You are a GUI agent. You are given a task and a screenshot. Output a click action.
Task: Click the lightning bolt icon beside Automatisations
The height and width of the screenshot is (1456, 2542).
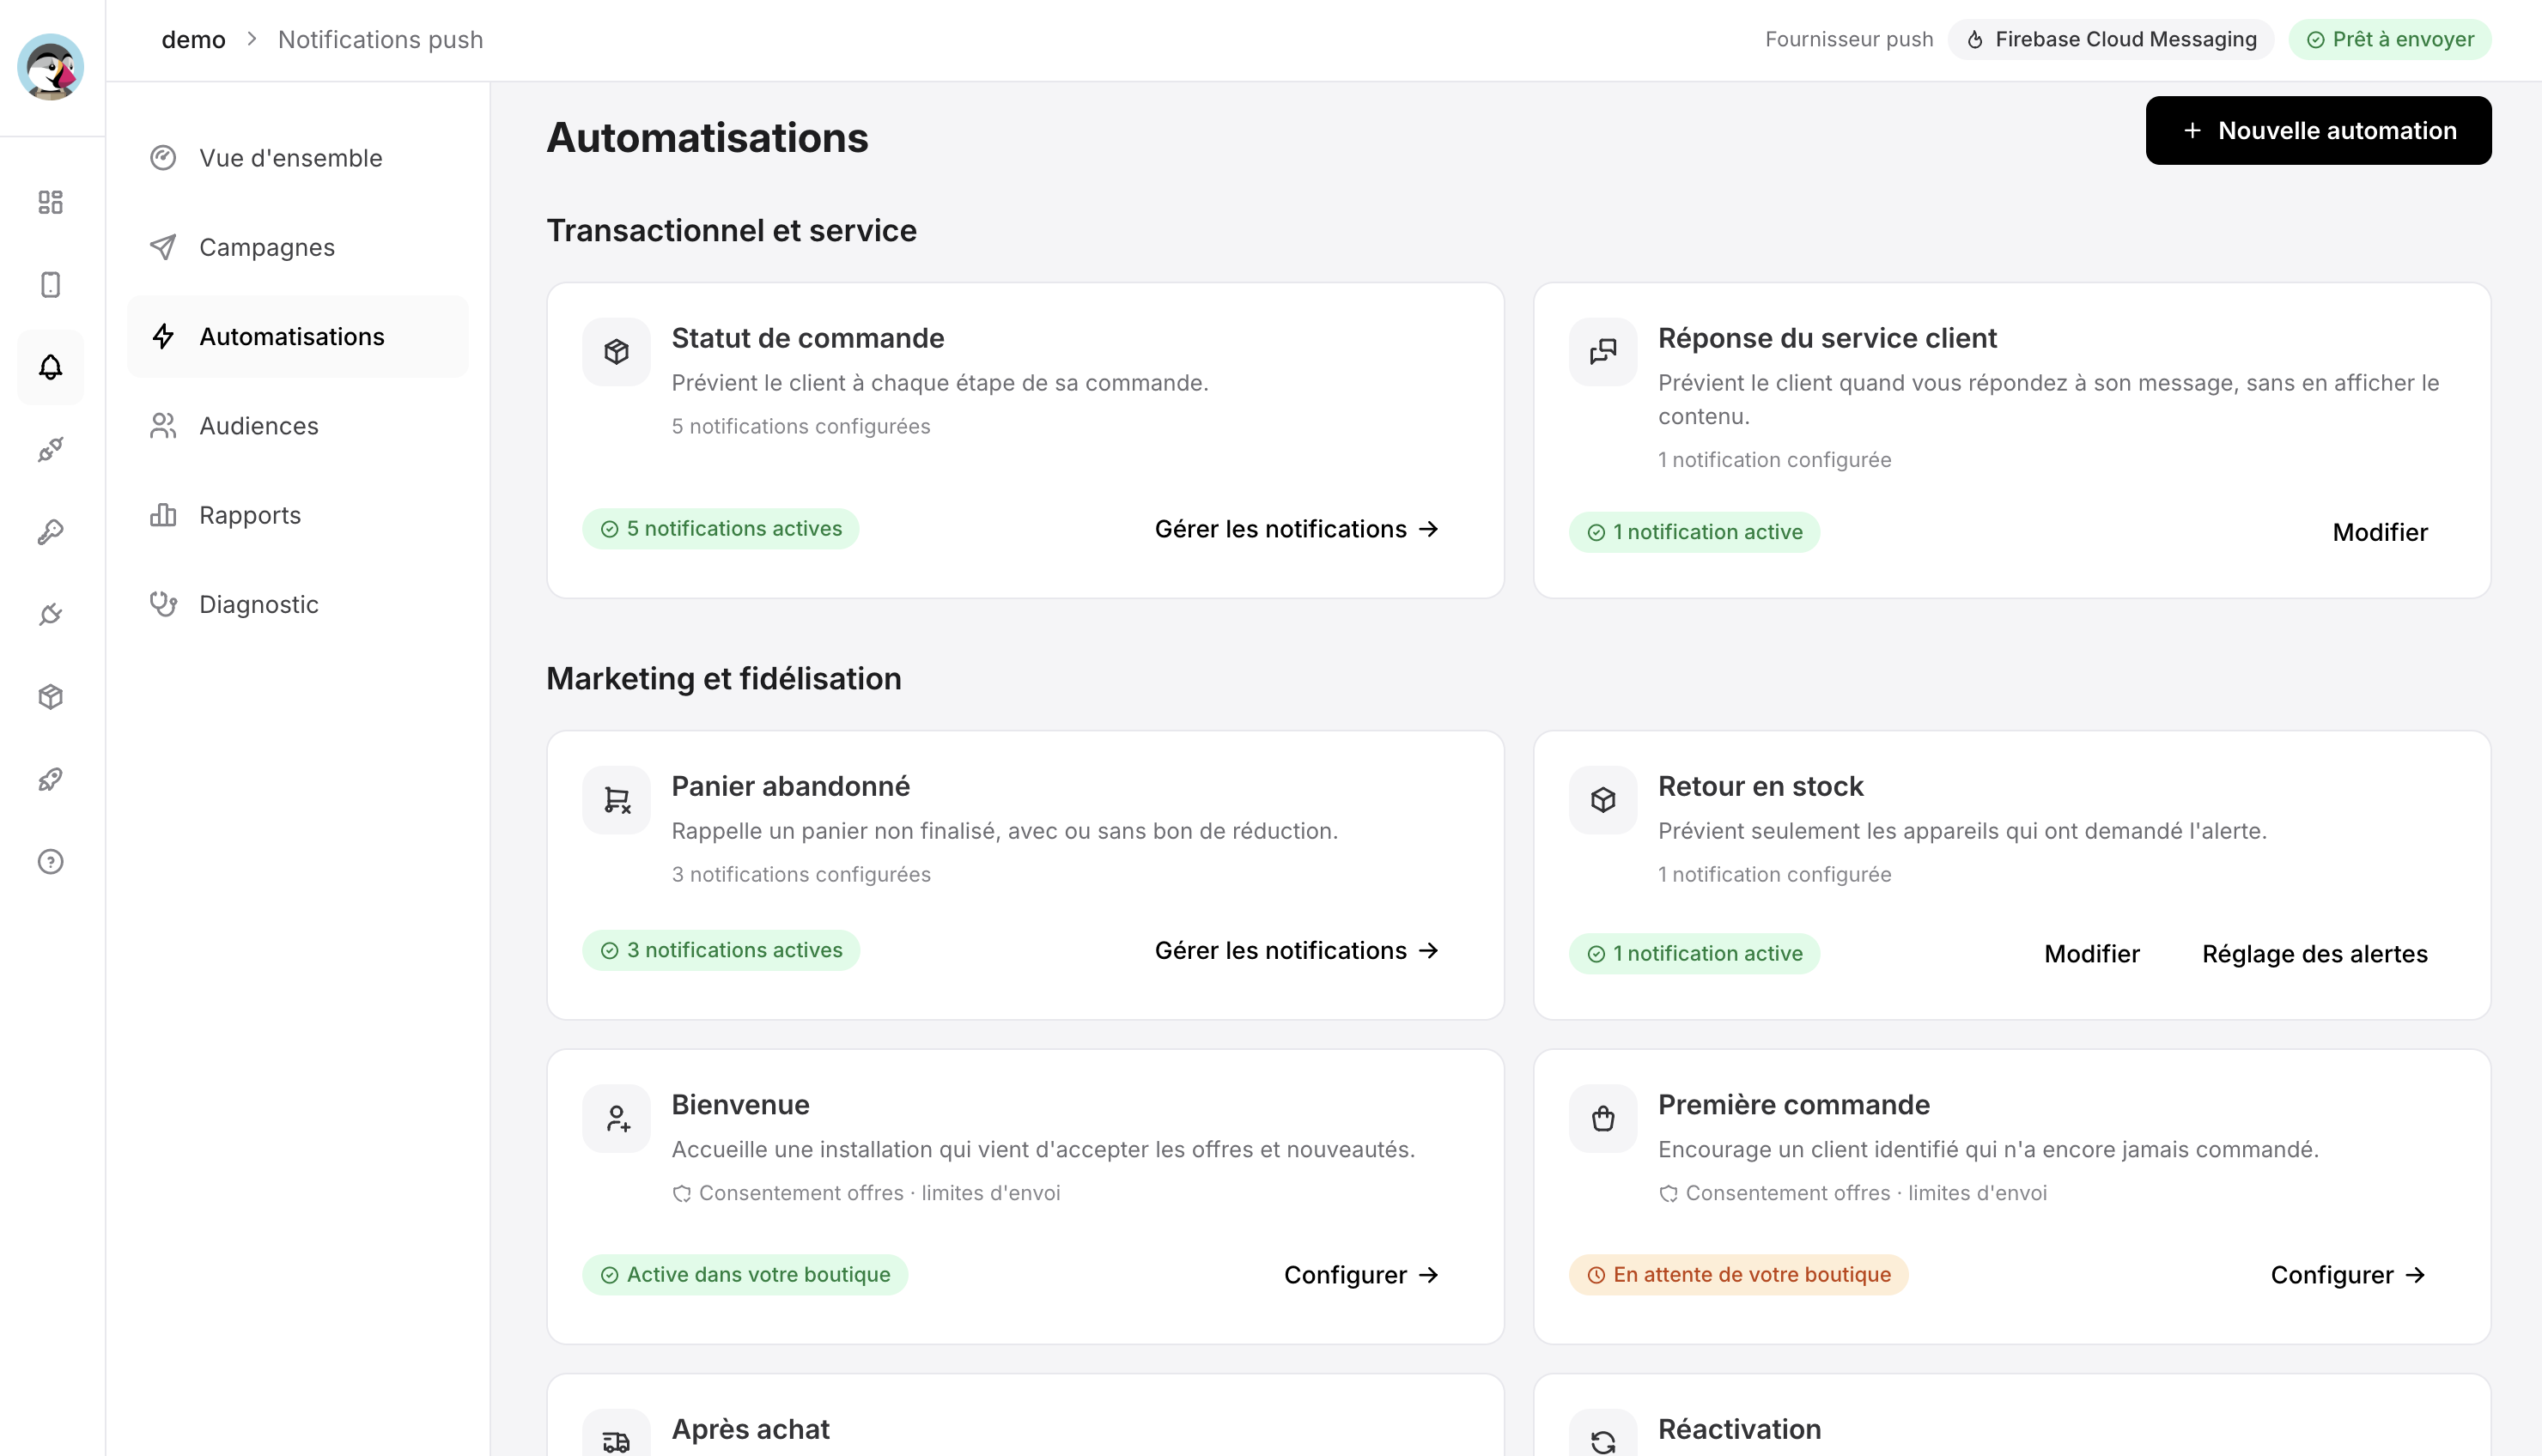pos(163,337)
